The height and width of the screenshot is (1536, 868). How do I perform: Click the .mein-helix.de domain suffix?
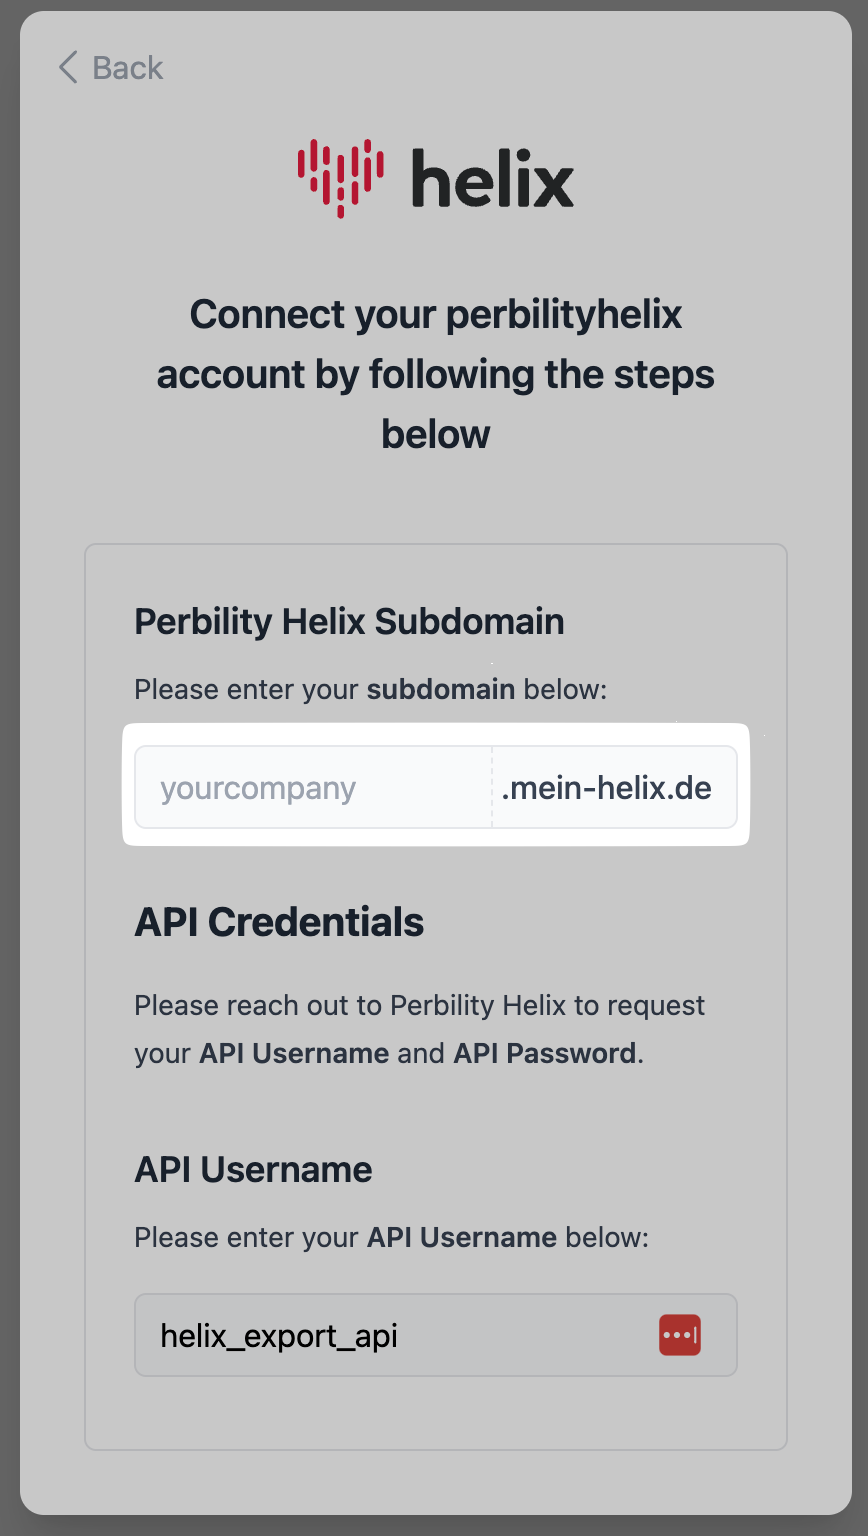point(607,788)
